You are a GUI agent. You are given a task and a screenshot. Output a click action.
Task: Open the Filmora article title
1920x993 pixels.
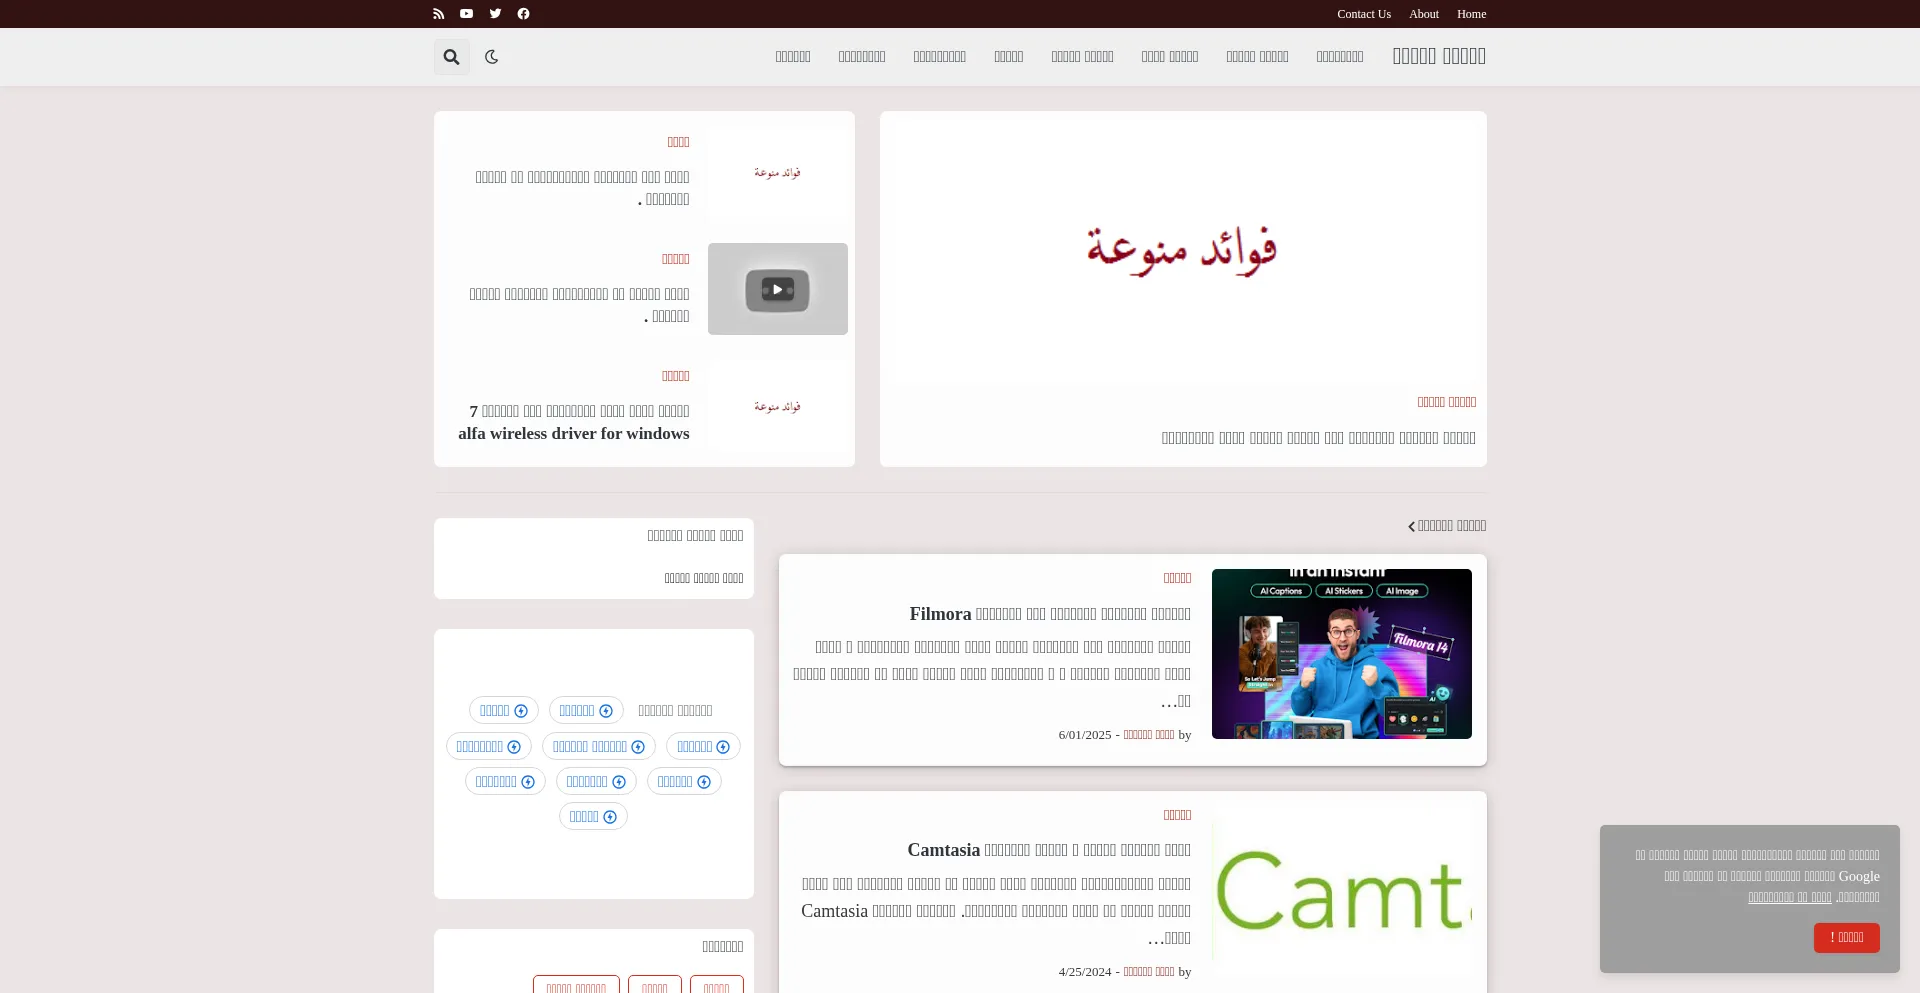tap(1049, 614)
